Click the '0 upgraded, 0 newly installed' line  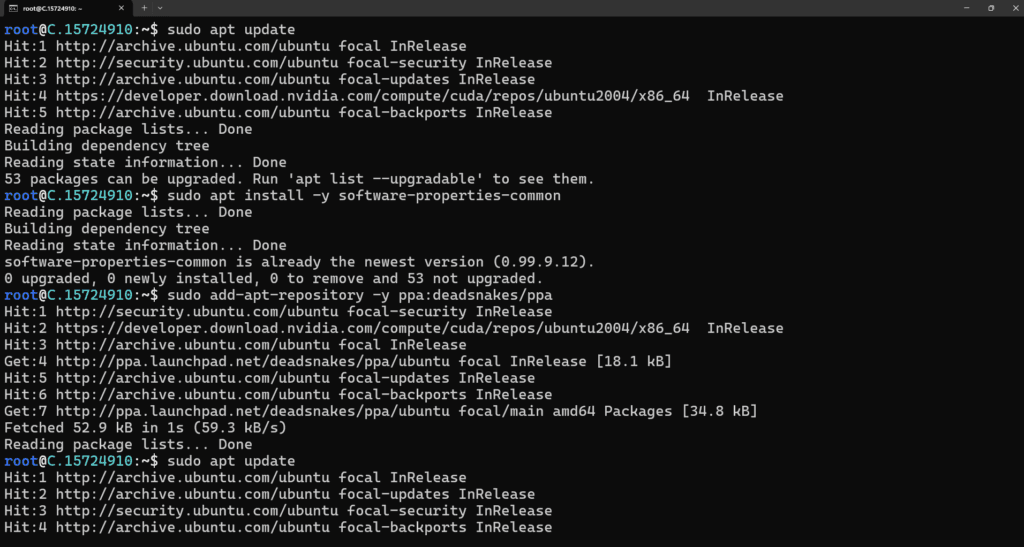[272, 278]
